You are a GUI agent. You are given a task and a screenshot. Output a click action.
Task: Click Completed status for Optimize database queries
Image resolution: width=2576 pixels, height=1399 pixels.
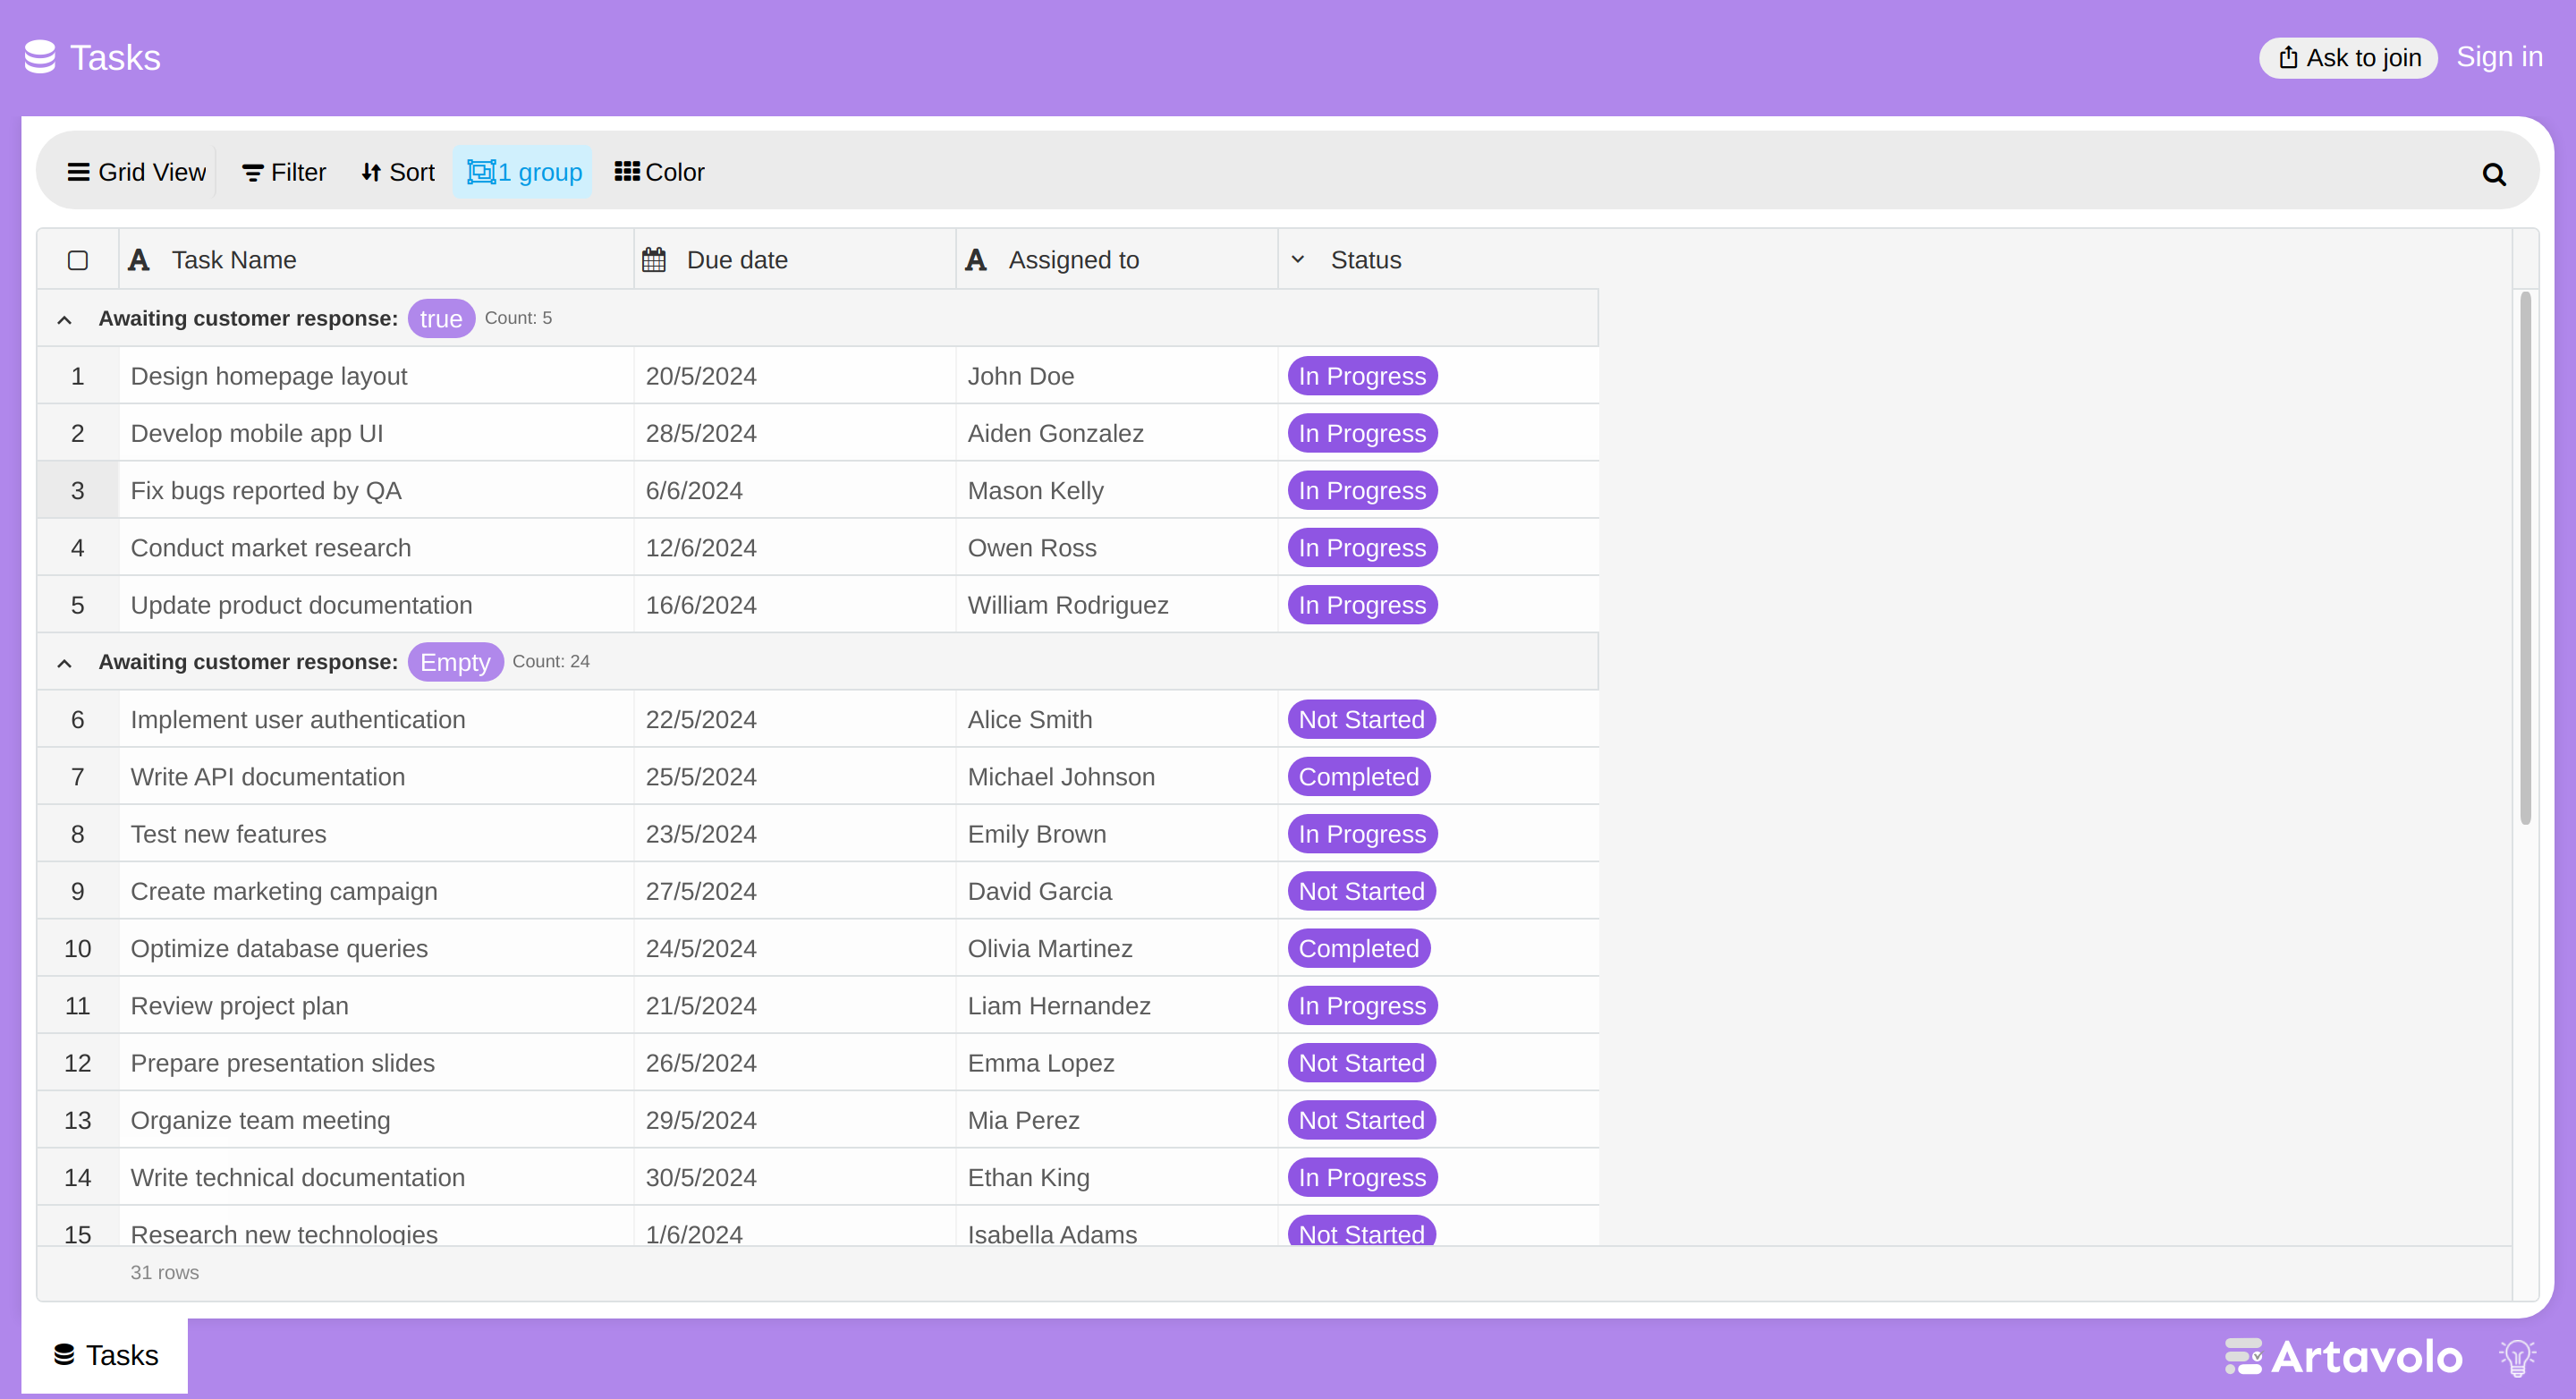click(1359, 949)
